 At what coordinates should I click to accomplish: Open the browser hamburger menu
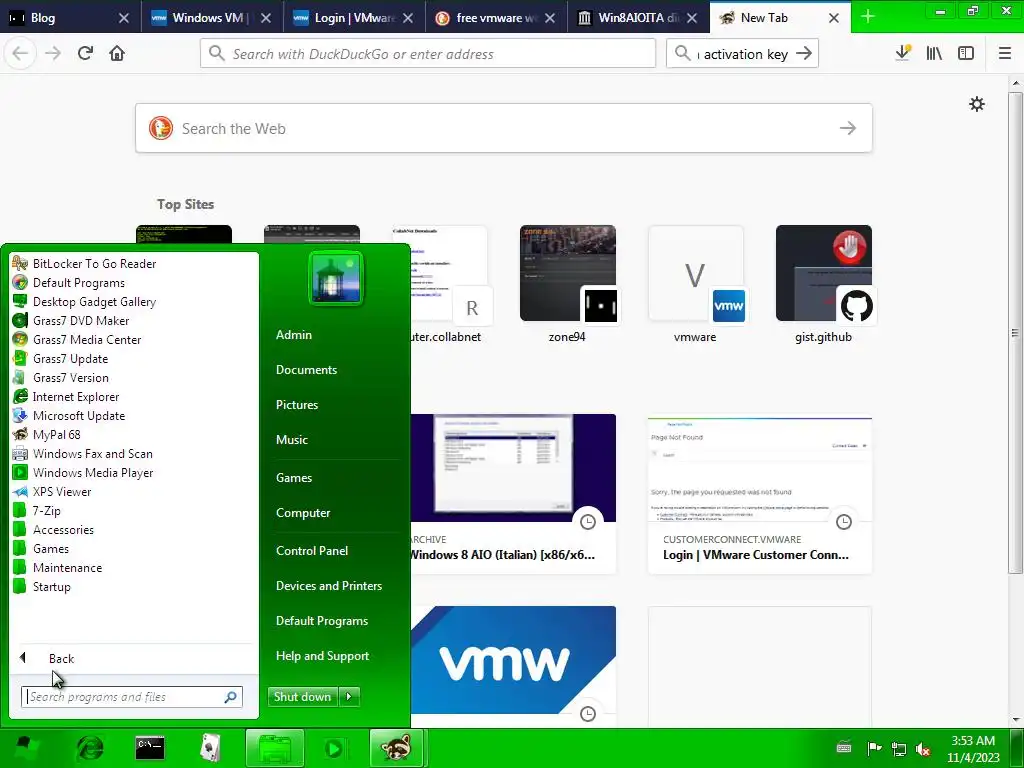(x=1005, y=53)
